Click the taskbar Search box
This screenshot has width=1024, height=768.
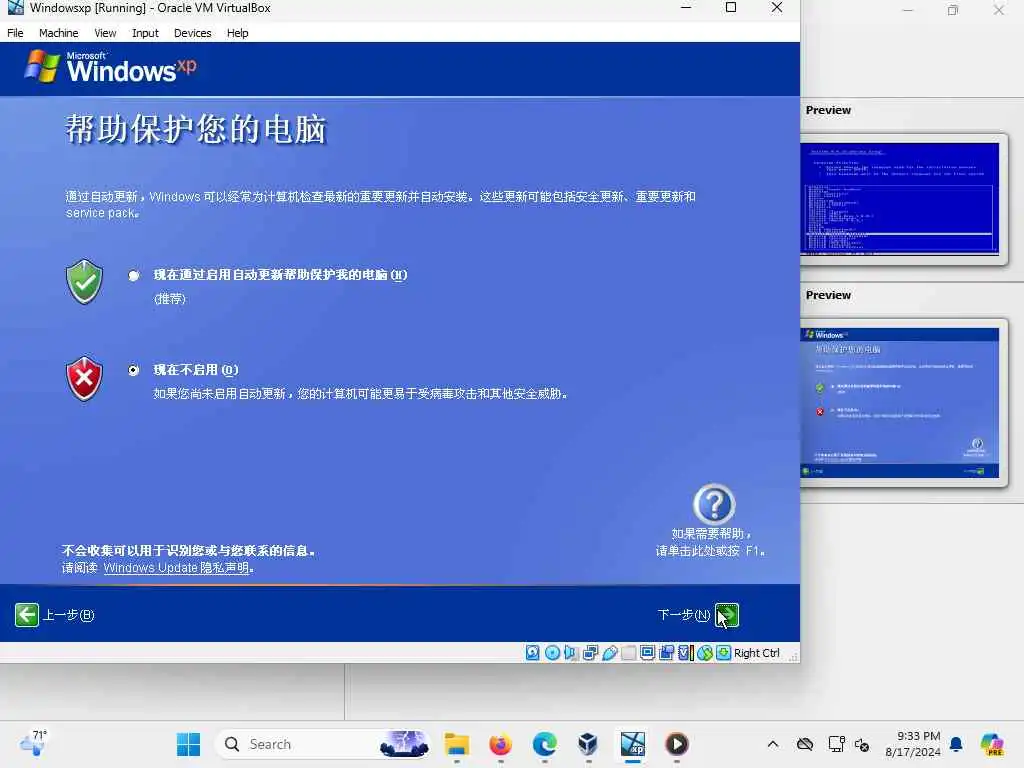(324, 744)
